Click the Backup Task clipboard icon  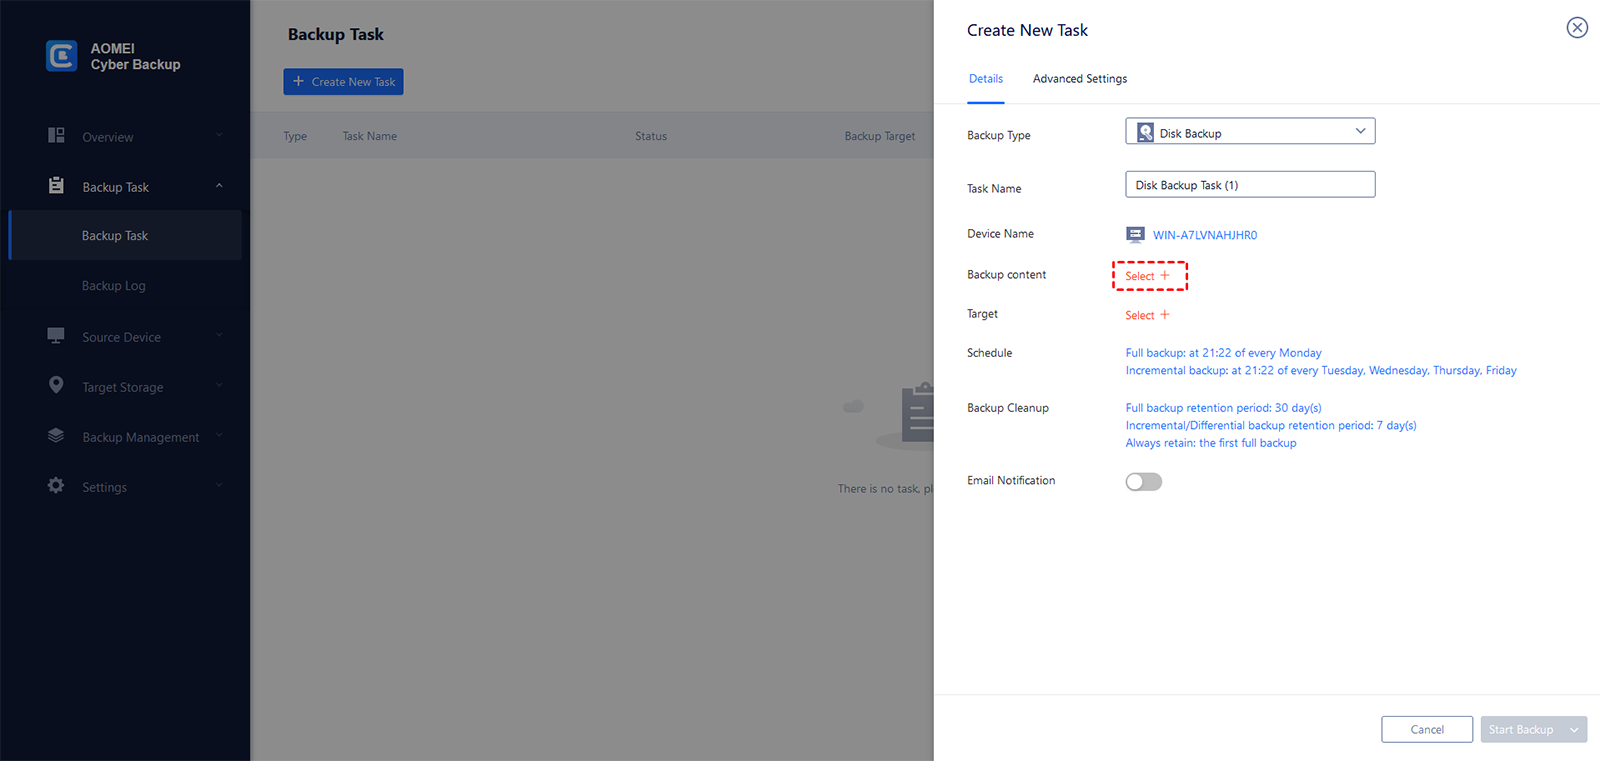point(56,186)
